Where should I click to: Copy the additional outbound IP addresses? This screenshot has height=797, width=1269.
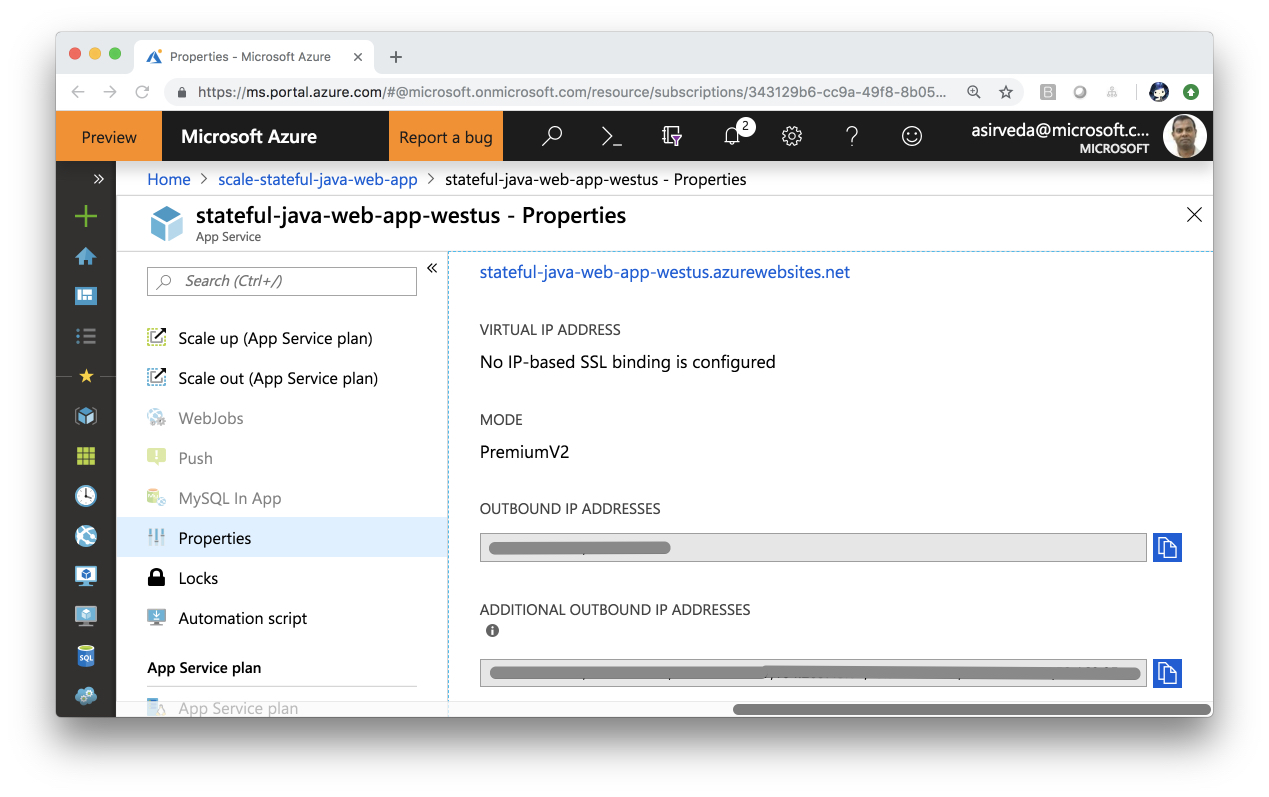1167,673
